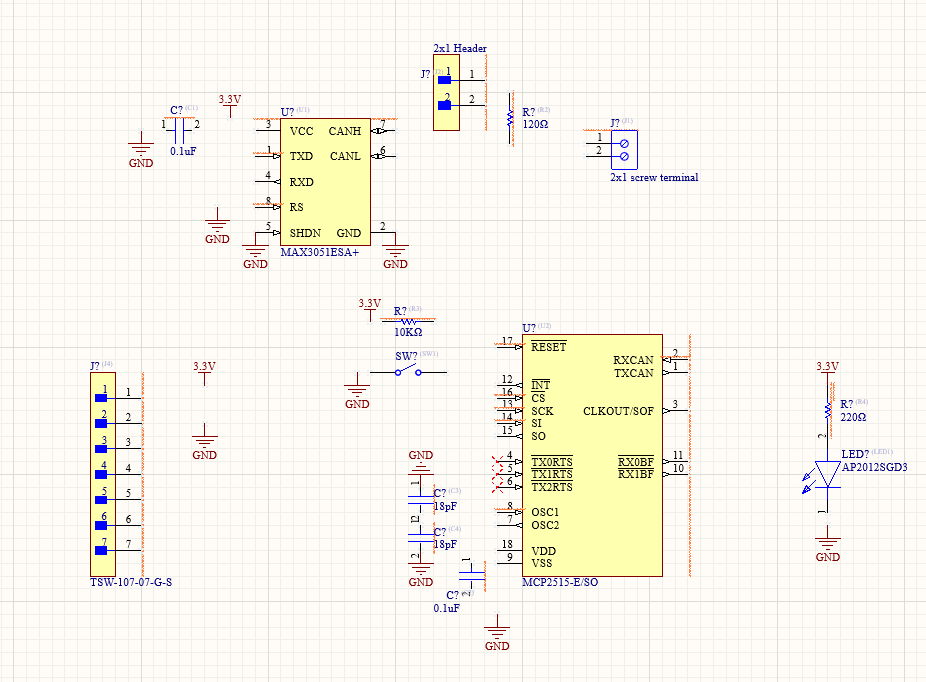Viewport: 926px width, 682px height.
Task: Select the SW? pushbutton switch symbol
Action: click(408, 372)
